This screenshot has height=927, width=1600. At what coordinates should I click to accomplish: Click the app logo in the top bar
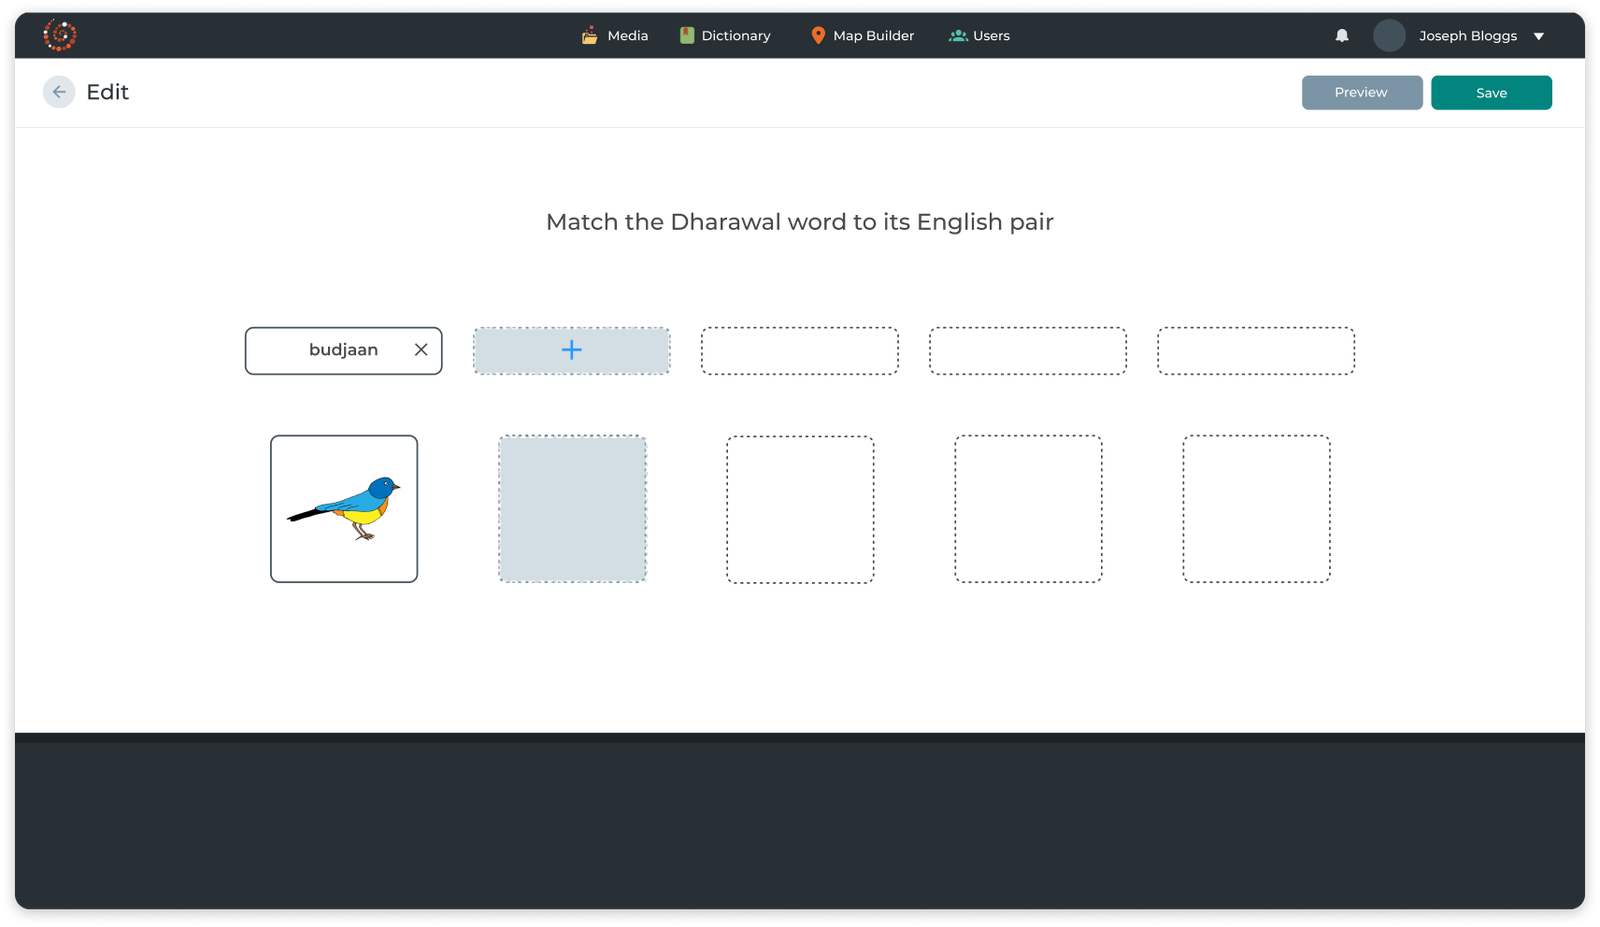pyautogui.click(x=60, y=35)
